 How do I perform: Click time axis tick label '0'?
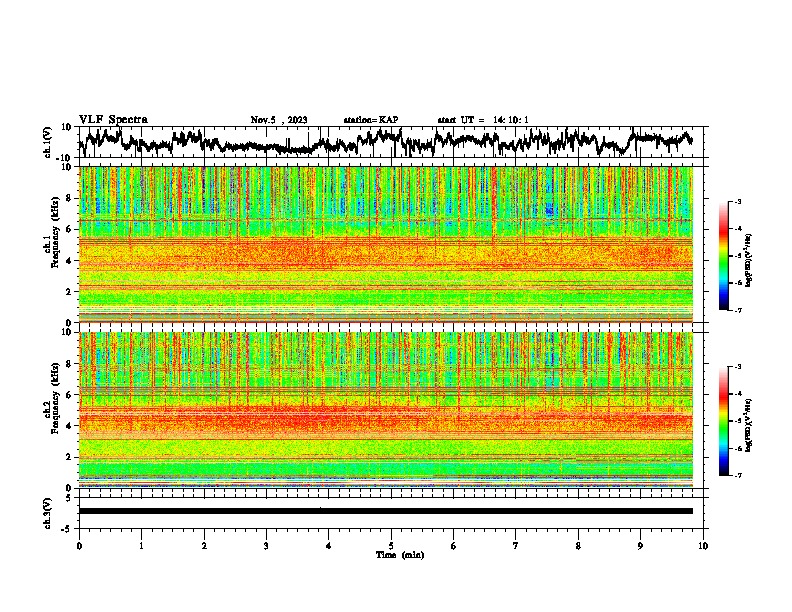pyautogui.click(x=79, y=546)
